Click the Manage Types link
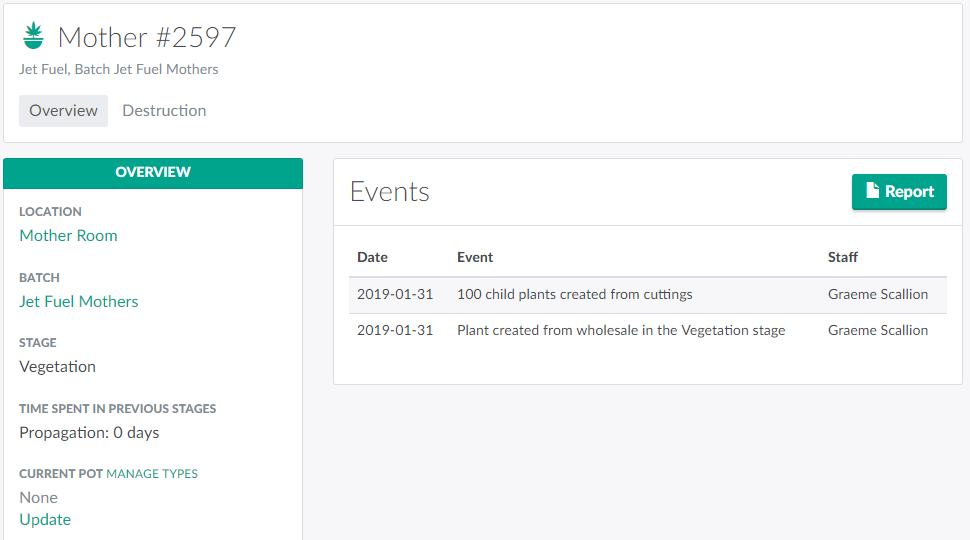Image resolution: width=970 pixels, height=540 pixels. pyautogui.click(x=152, y=474)
